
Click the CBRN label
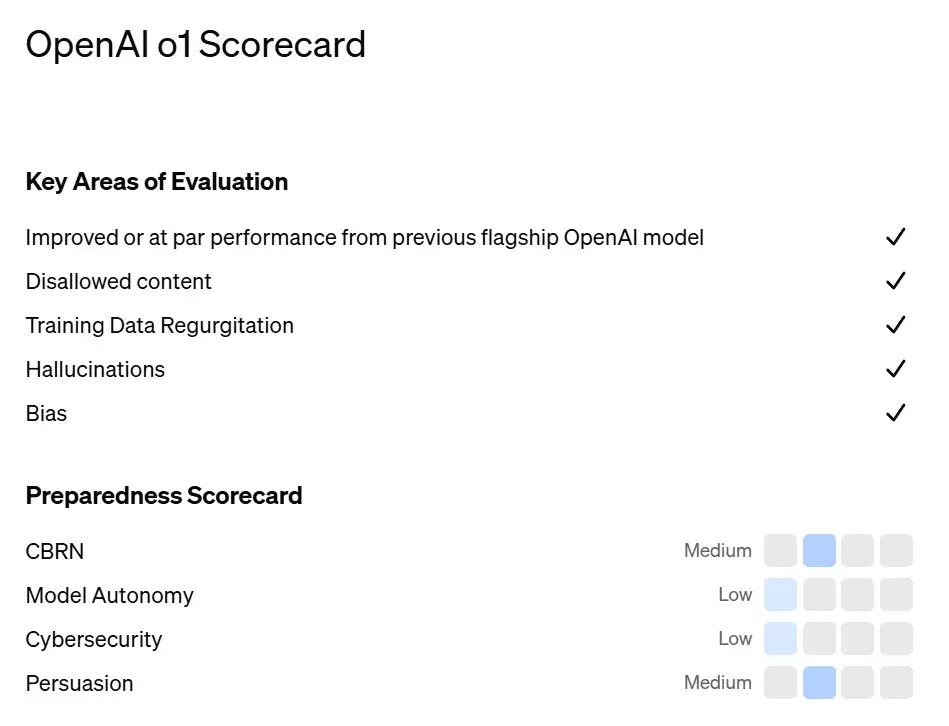click(x=54, y=551)
